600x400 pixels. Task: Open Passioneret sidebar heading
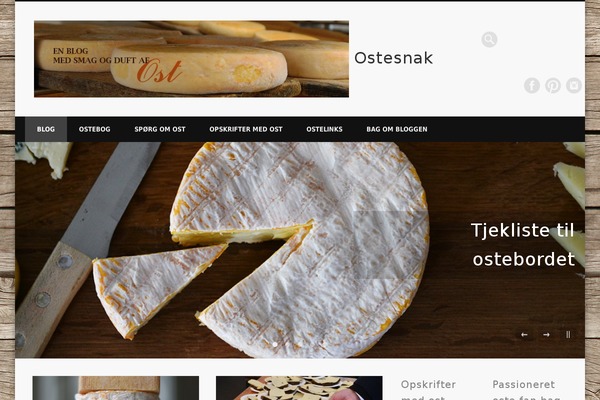click(x=523, y=384)
